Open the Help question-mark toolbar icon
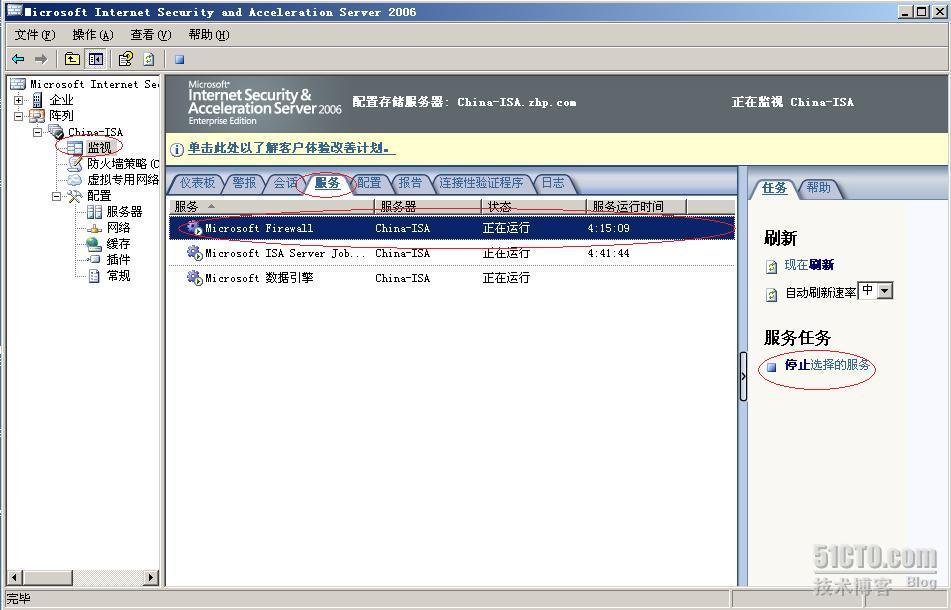Viewport: 951px width, 610px height. pyautogui.click(x=126, y=59)
